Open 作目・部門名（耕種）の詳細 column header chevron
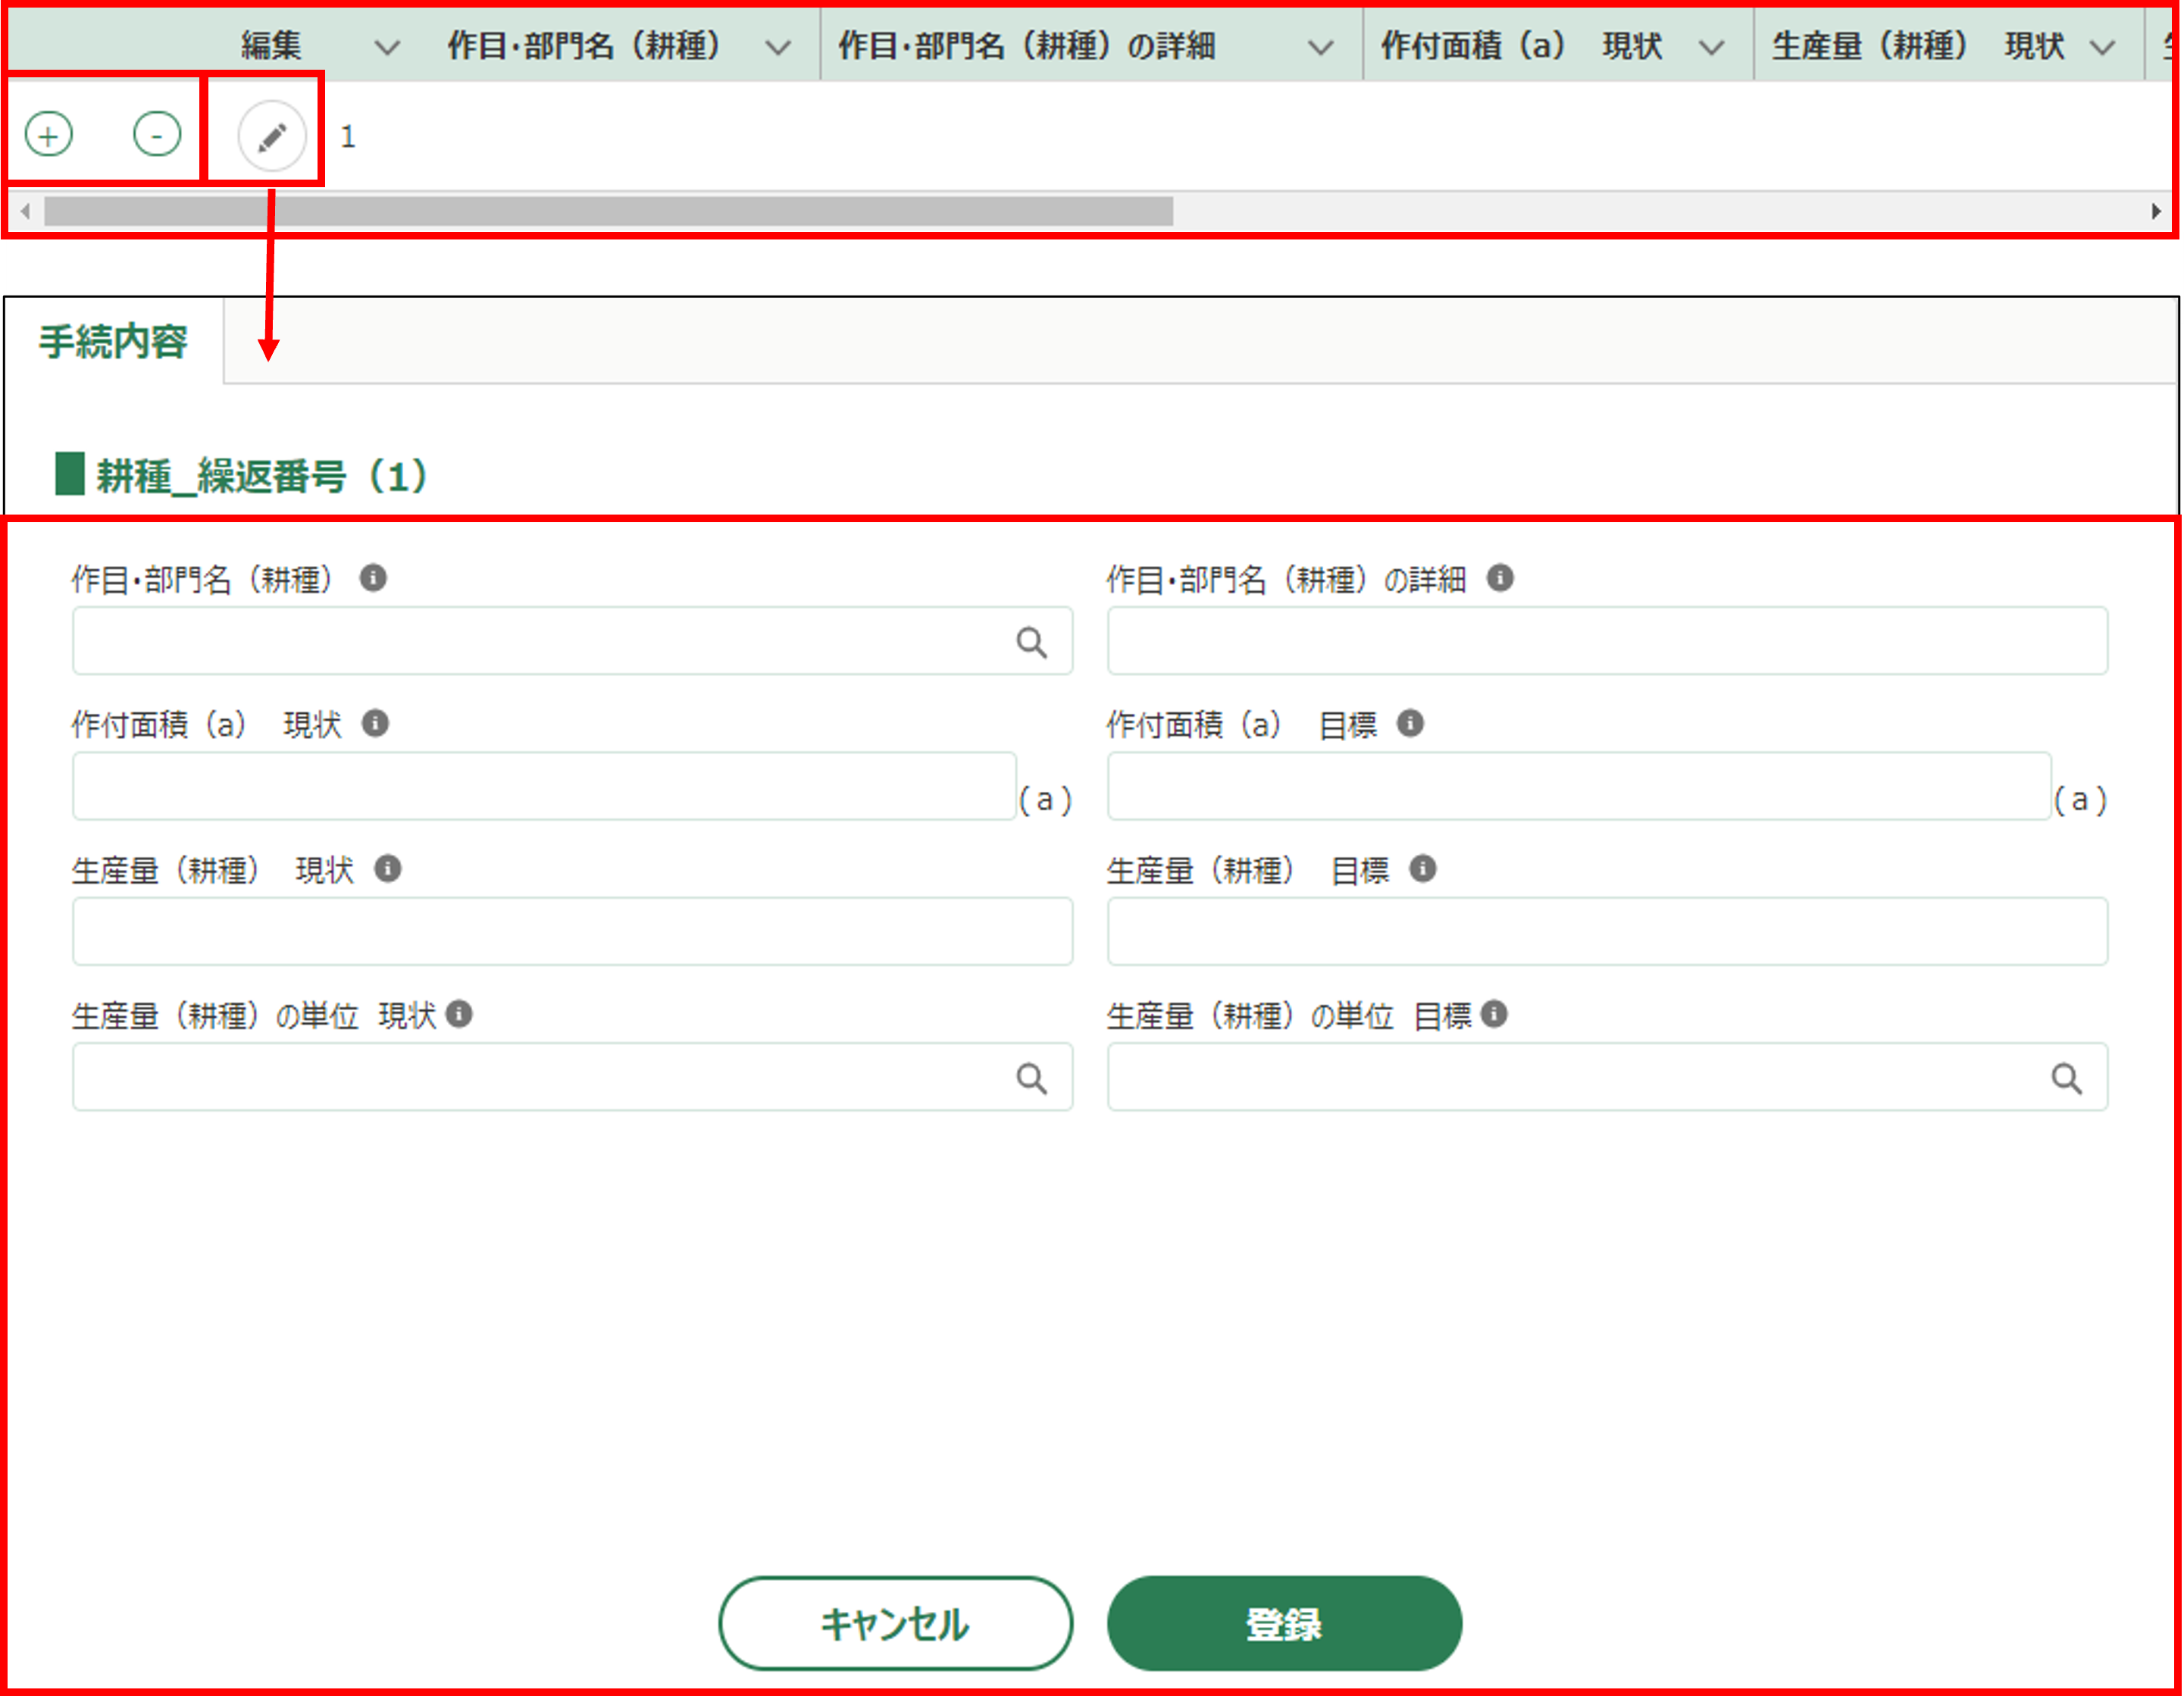 pyautogui.click(x=1320, y=47)
